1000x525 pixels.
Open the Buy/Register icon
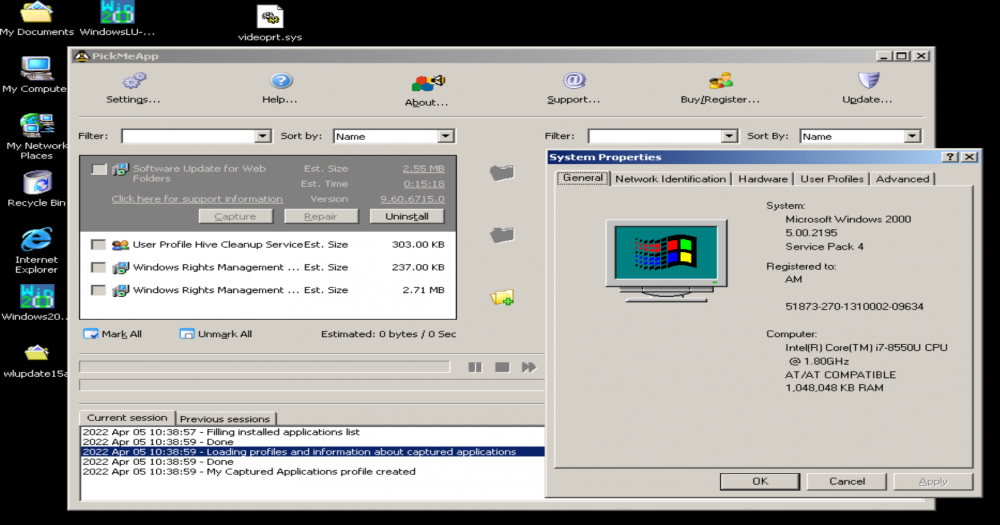[720, 81]
